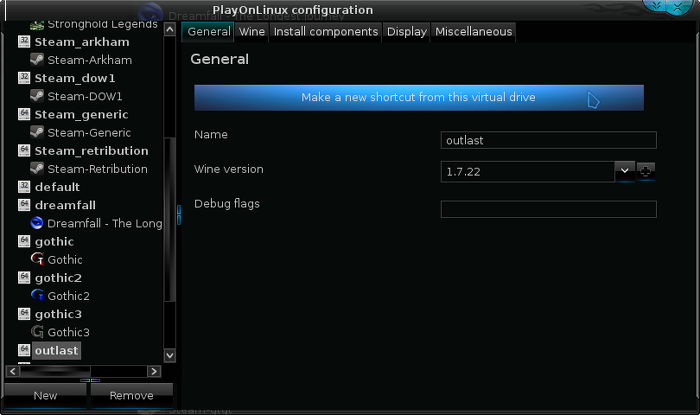Select the Steam-Generic shortcut entry
Viewport: 700px width, 415px height.
[x=89, y=133]
